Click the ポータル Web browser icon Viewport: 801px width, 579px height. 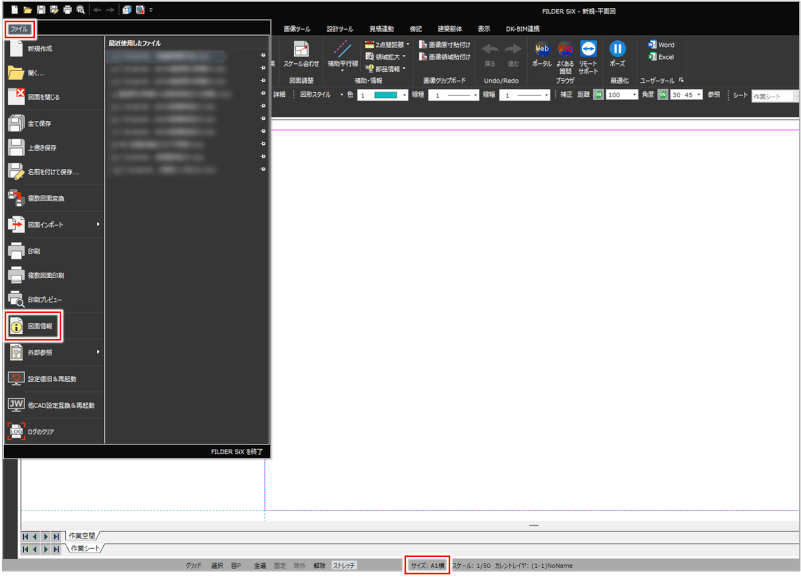coord(542,51)
